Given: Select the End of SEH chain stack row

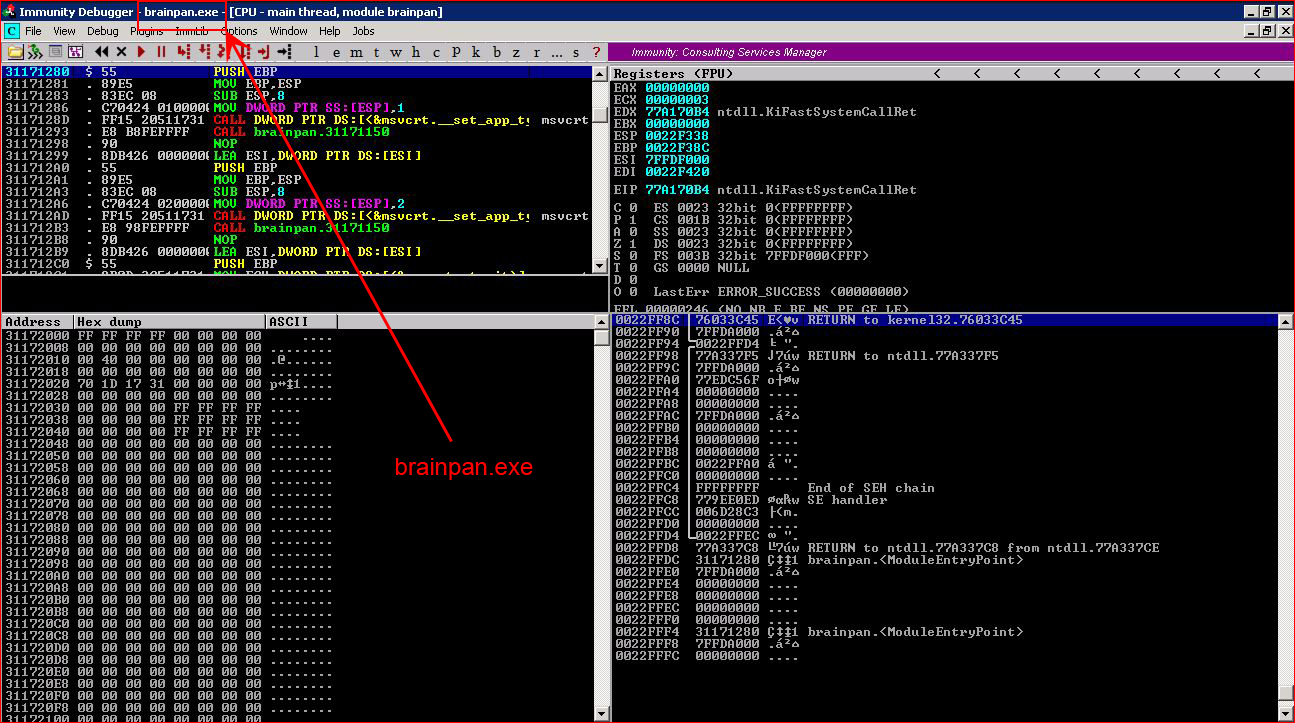Looking at the screenshot, I should pos(944,488).
